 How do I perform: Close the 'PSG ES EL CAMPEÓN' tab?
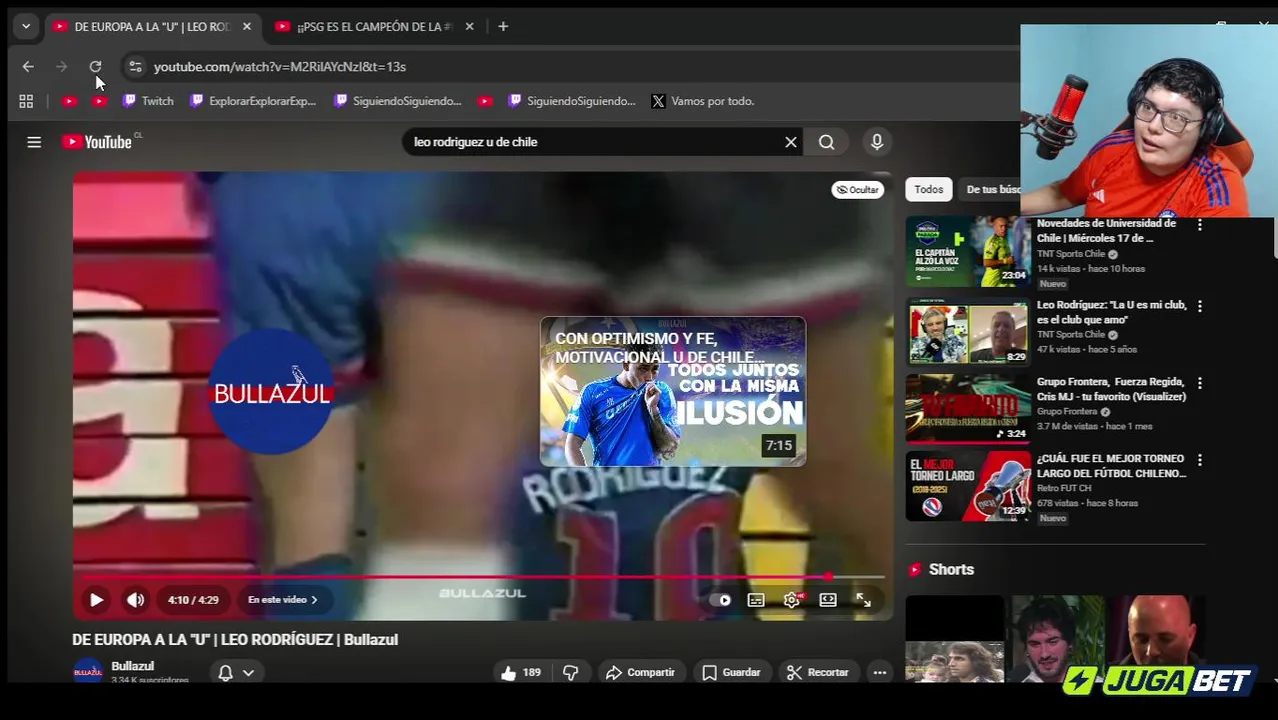(469, 27)
